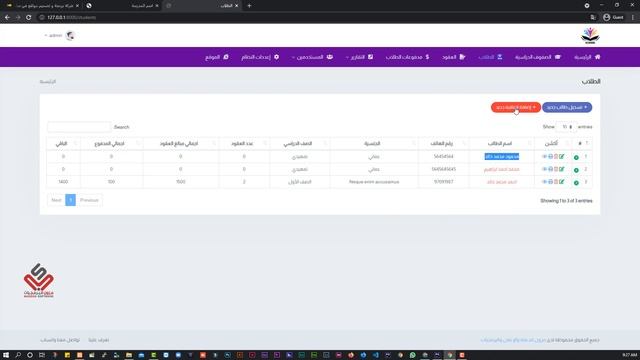
Task: Open the مدفوعات الطلاب nav item
Action: point(407,57)
